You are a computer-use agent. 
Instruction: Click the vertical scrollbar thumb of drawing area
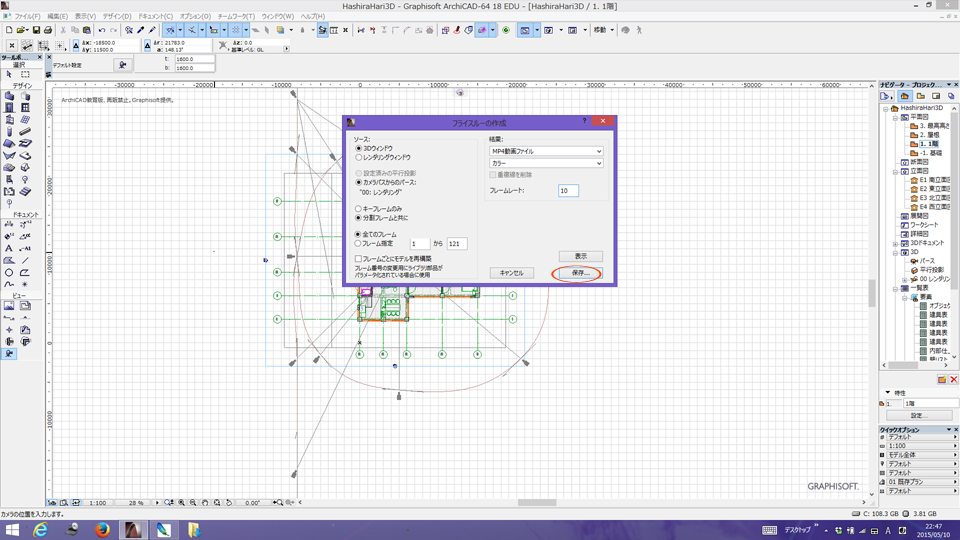872,293
